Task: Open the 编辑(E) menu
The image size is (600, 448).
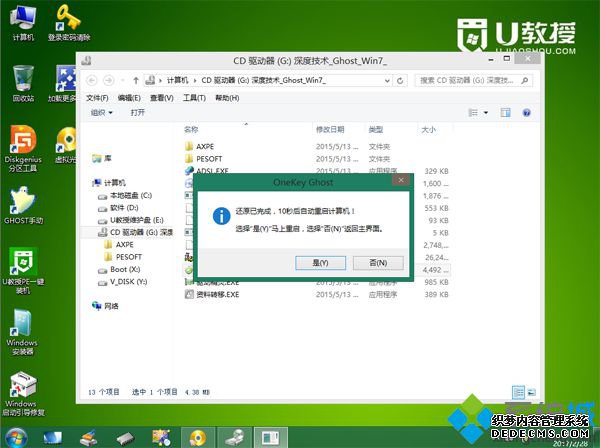Action: tap(129, 98)
